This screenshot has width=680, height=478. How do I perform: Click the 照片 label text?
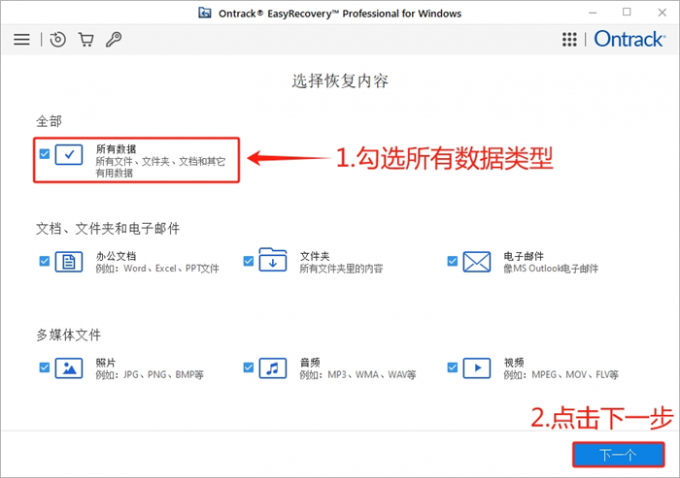pos(106,363)
